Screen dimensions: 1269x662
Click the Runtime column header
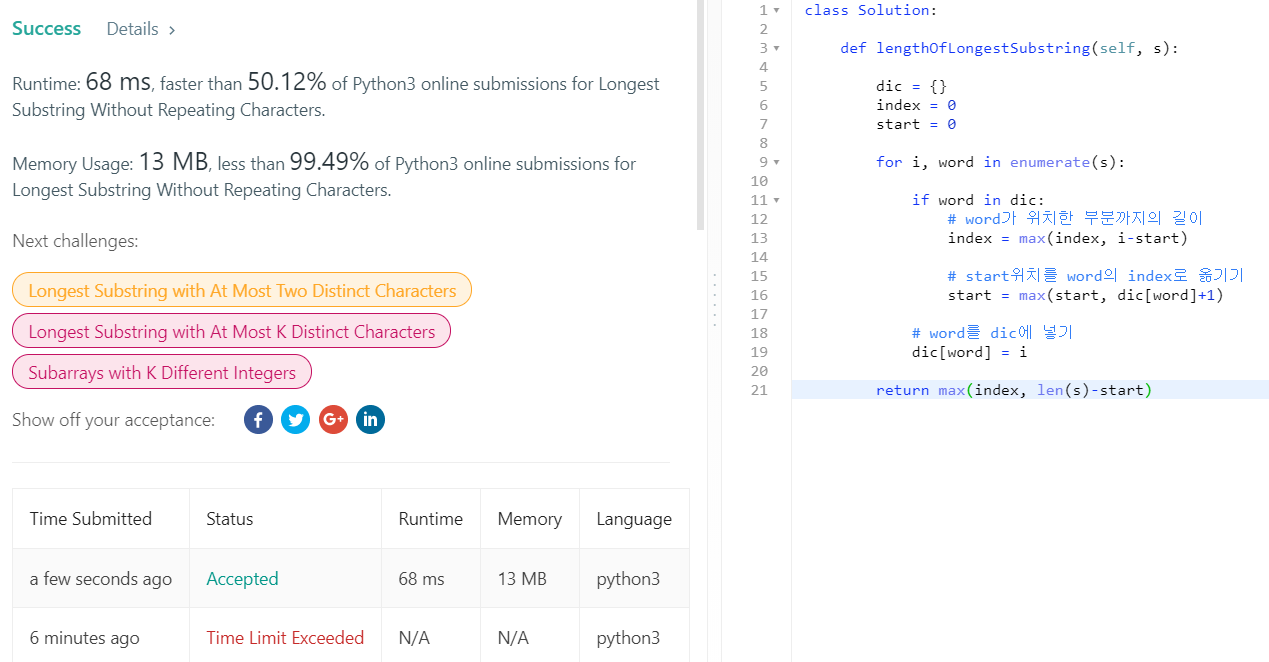point(430,519)
